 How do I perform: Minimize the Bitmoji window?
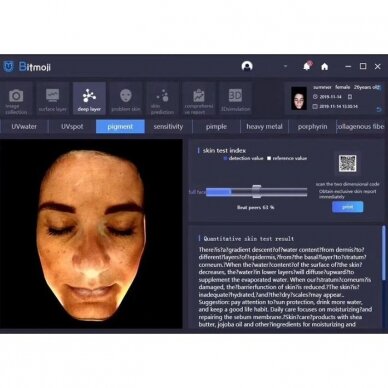(x=348, y=67)
